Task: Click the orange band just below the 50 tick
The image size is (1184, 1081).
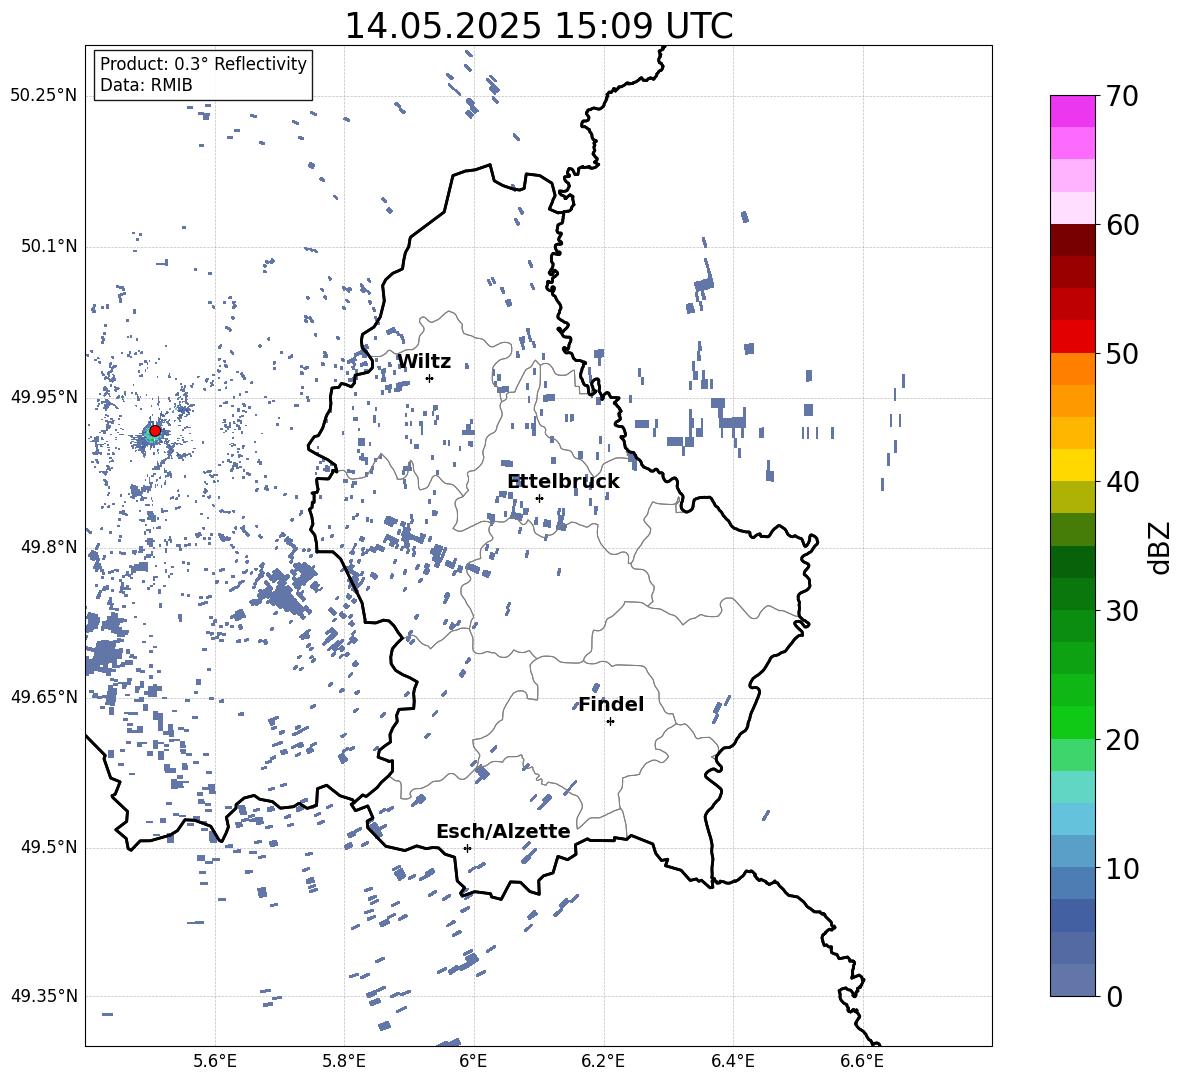Action: tap(1073, 369)
